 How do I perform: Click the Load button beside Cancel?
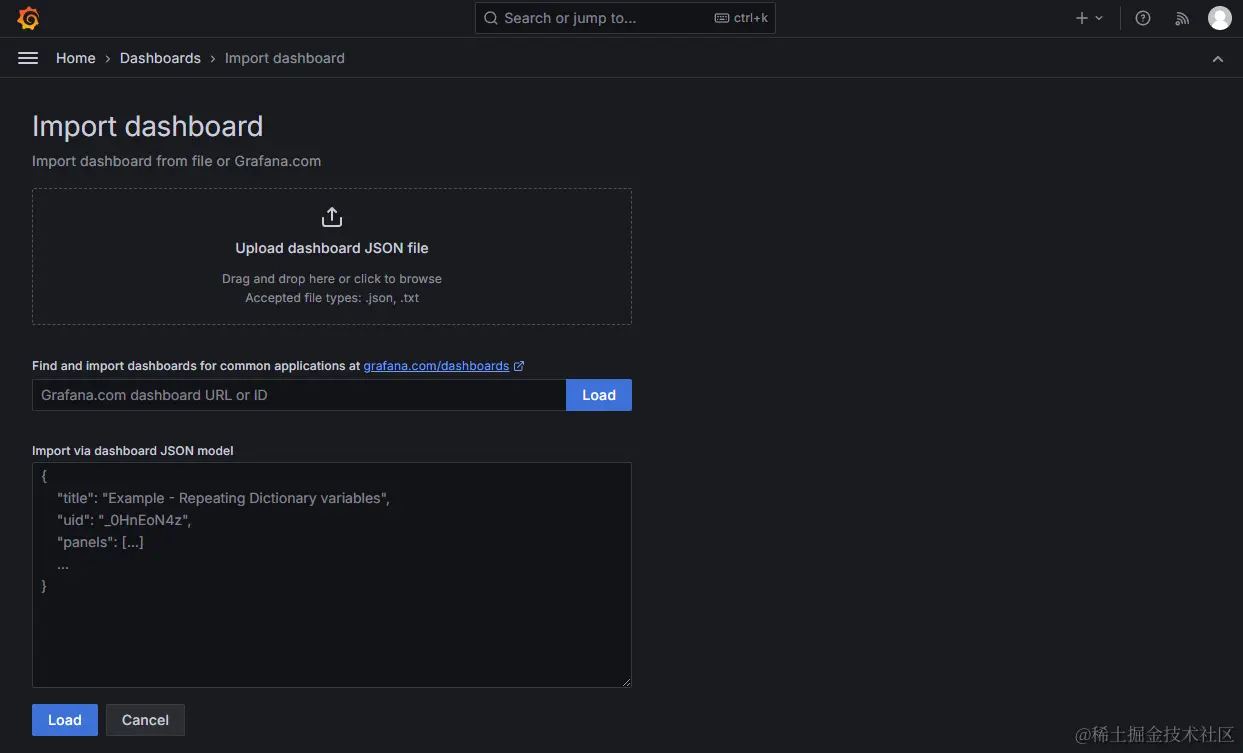coord(65,720)
